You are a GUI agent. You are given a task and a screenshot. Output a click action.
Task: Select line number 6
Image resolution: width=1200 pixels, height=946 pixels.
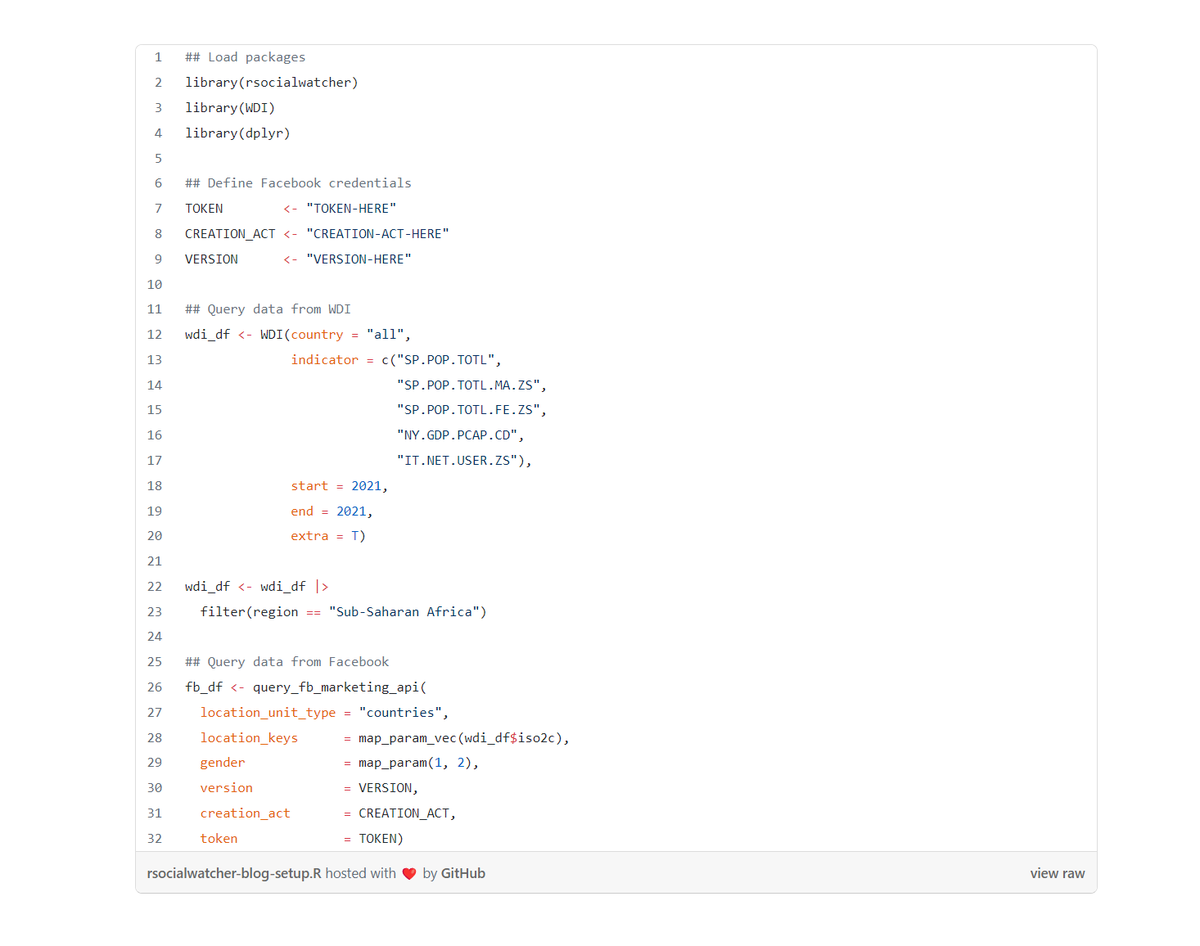tap(158, 183)
